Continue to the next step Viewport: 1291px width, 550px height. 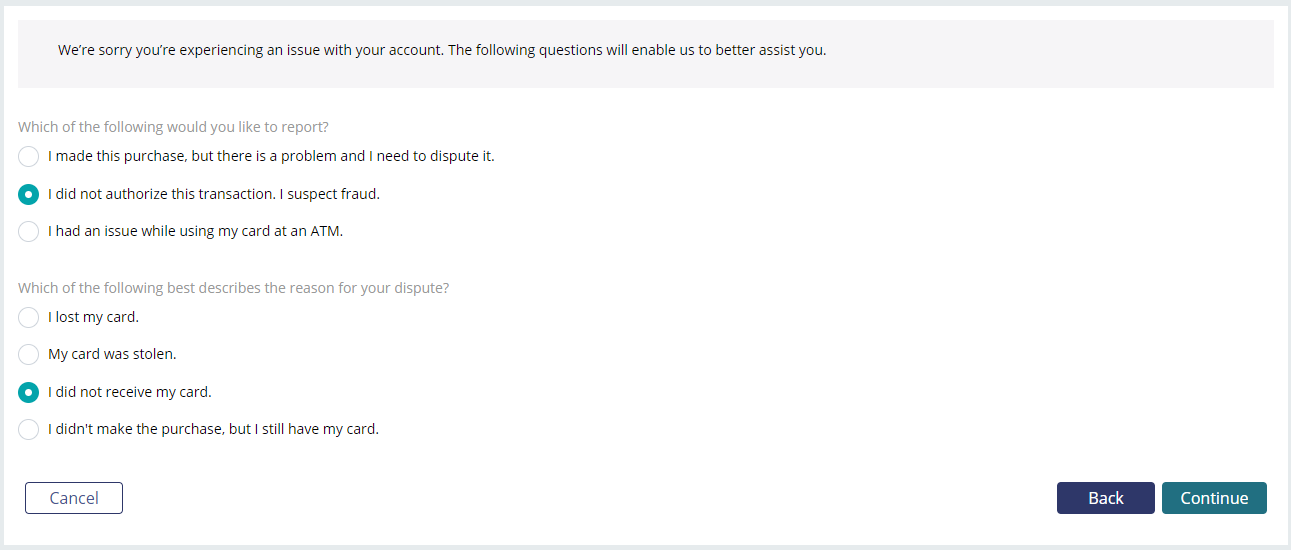pos(1214,498)
